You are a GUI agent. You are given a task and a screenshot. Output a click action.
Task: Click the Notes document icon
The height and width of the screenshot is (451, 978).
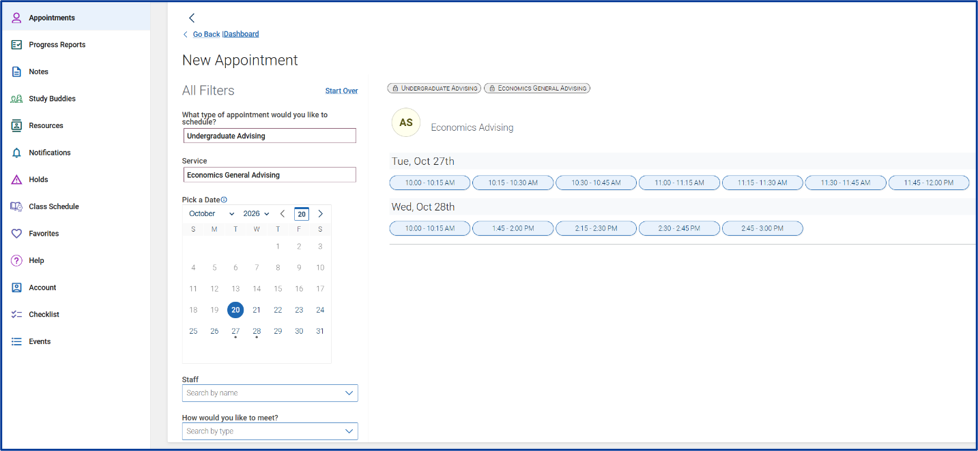coord(17,72)
